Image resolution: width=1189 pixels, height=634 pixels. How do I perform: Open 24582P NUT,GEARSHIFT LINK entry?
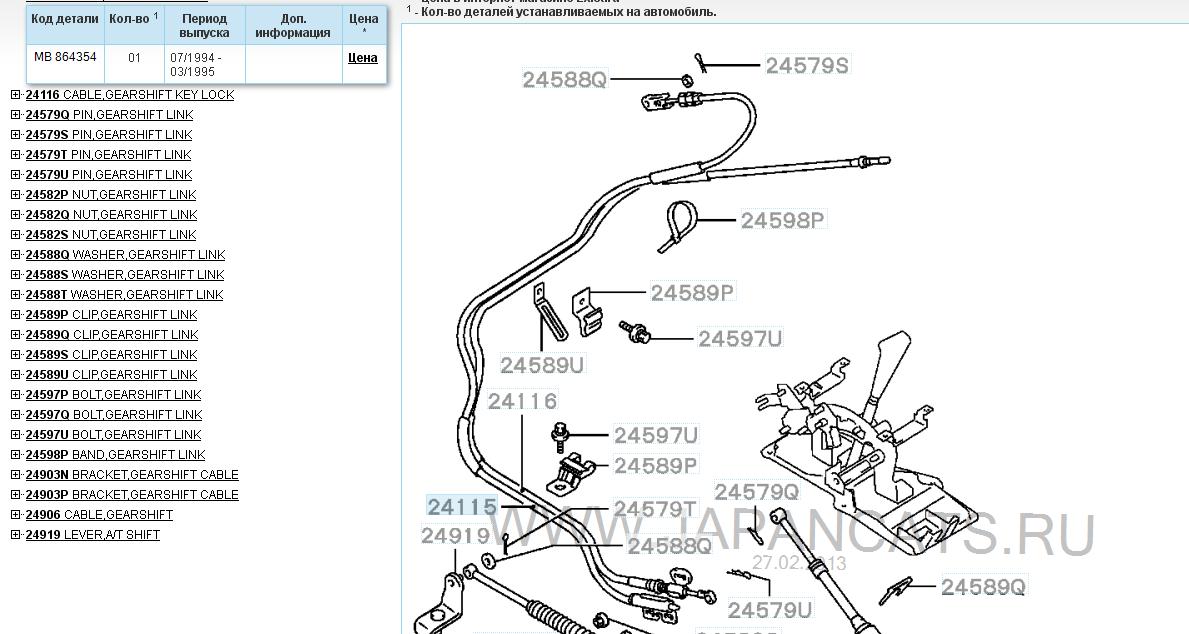(111, 194)
